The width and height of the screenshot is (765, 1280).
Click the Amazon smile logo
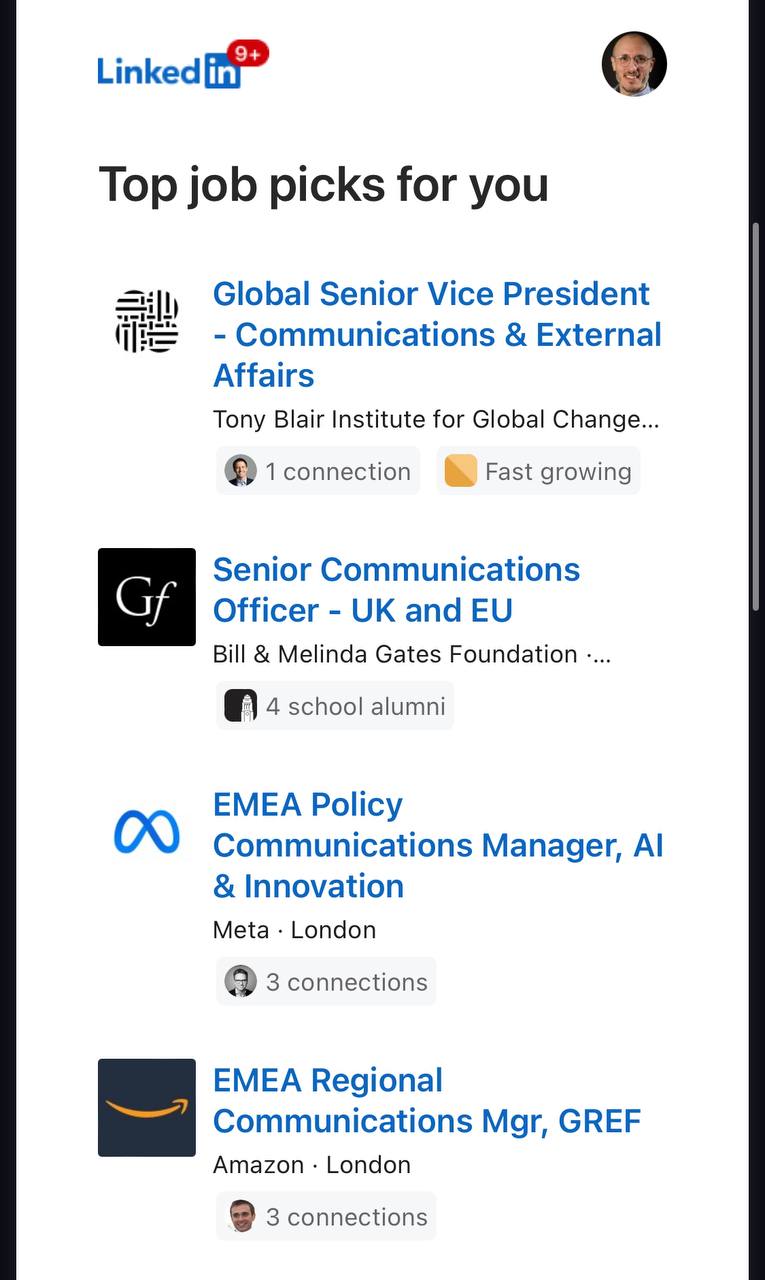(147, 1107)
